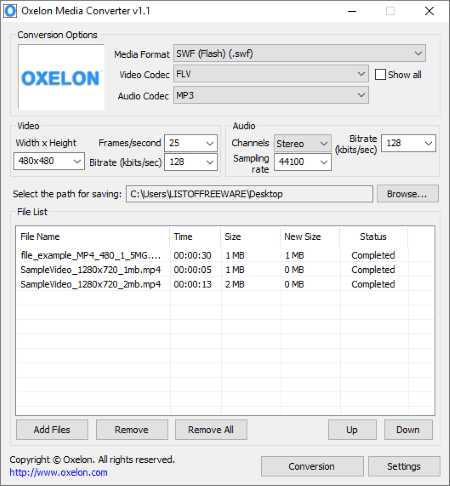The image size is (450, 486).
Task: Click the Remove button
Action: pos(132,430)
